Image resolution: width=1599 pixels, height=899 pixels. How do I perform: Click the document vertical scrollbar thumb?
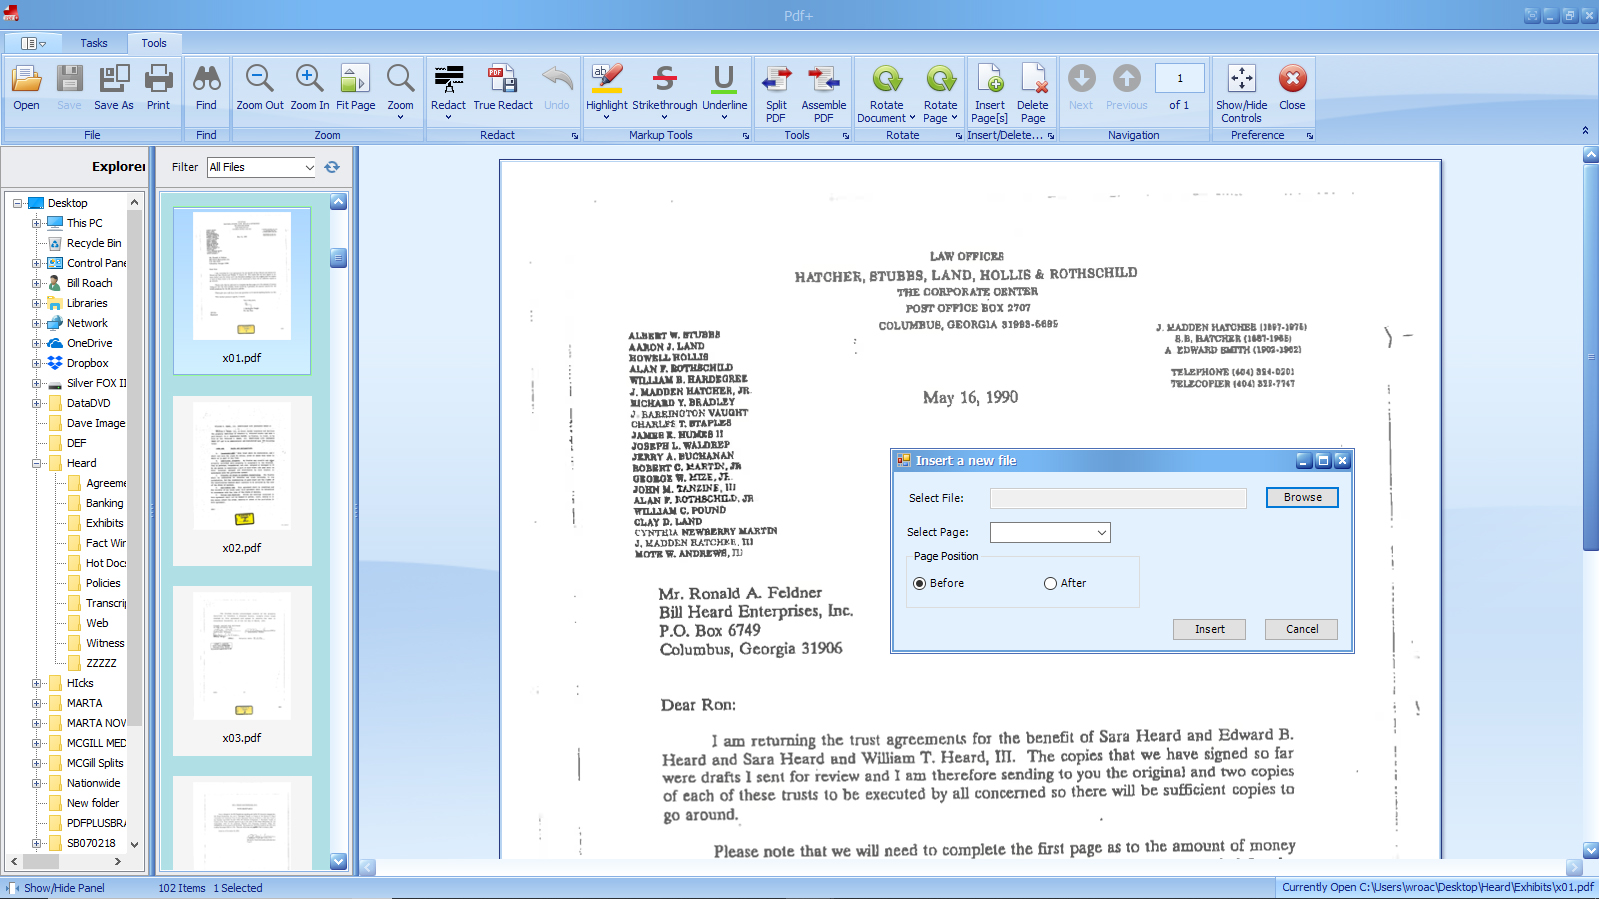(1590, 357)
